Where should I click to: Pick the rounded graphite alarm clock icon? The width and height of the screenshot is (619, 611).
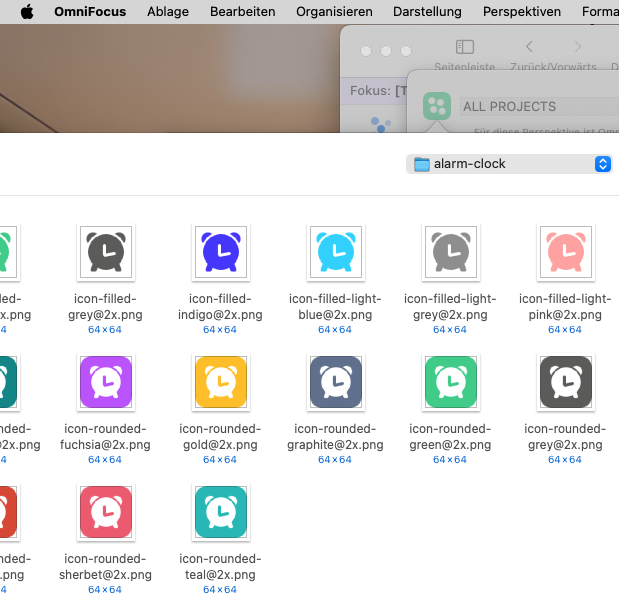coord(335,382)
